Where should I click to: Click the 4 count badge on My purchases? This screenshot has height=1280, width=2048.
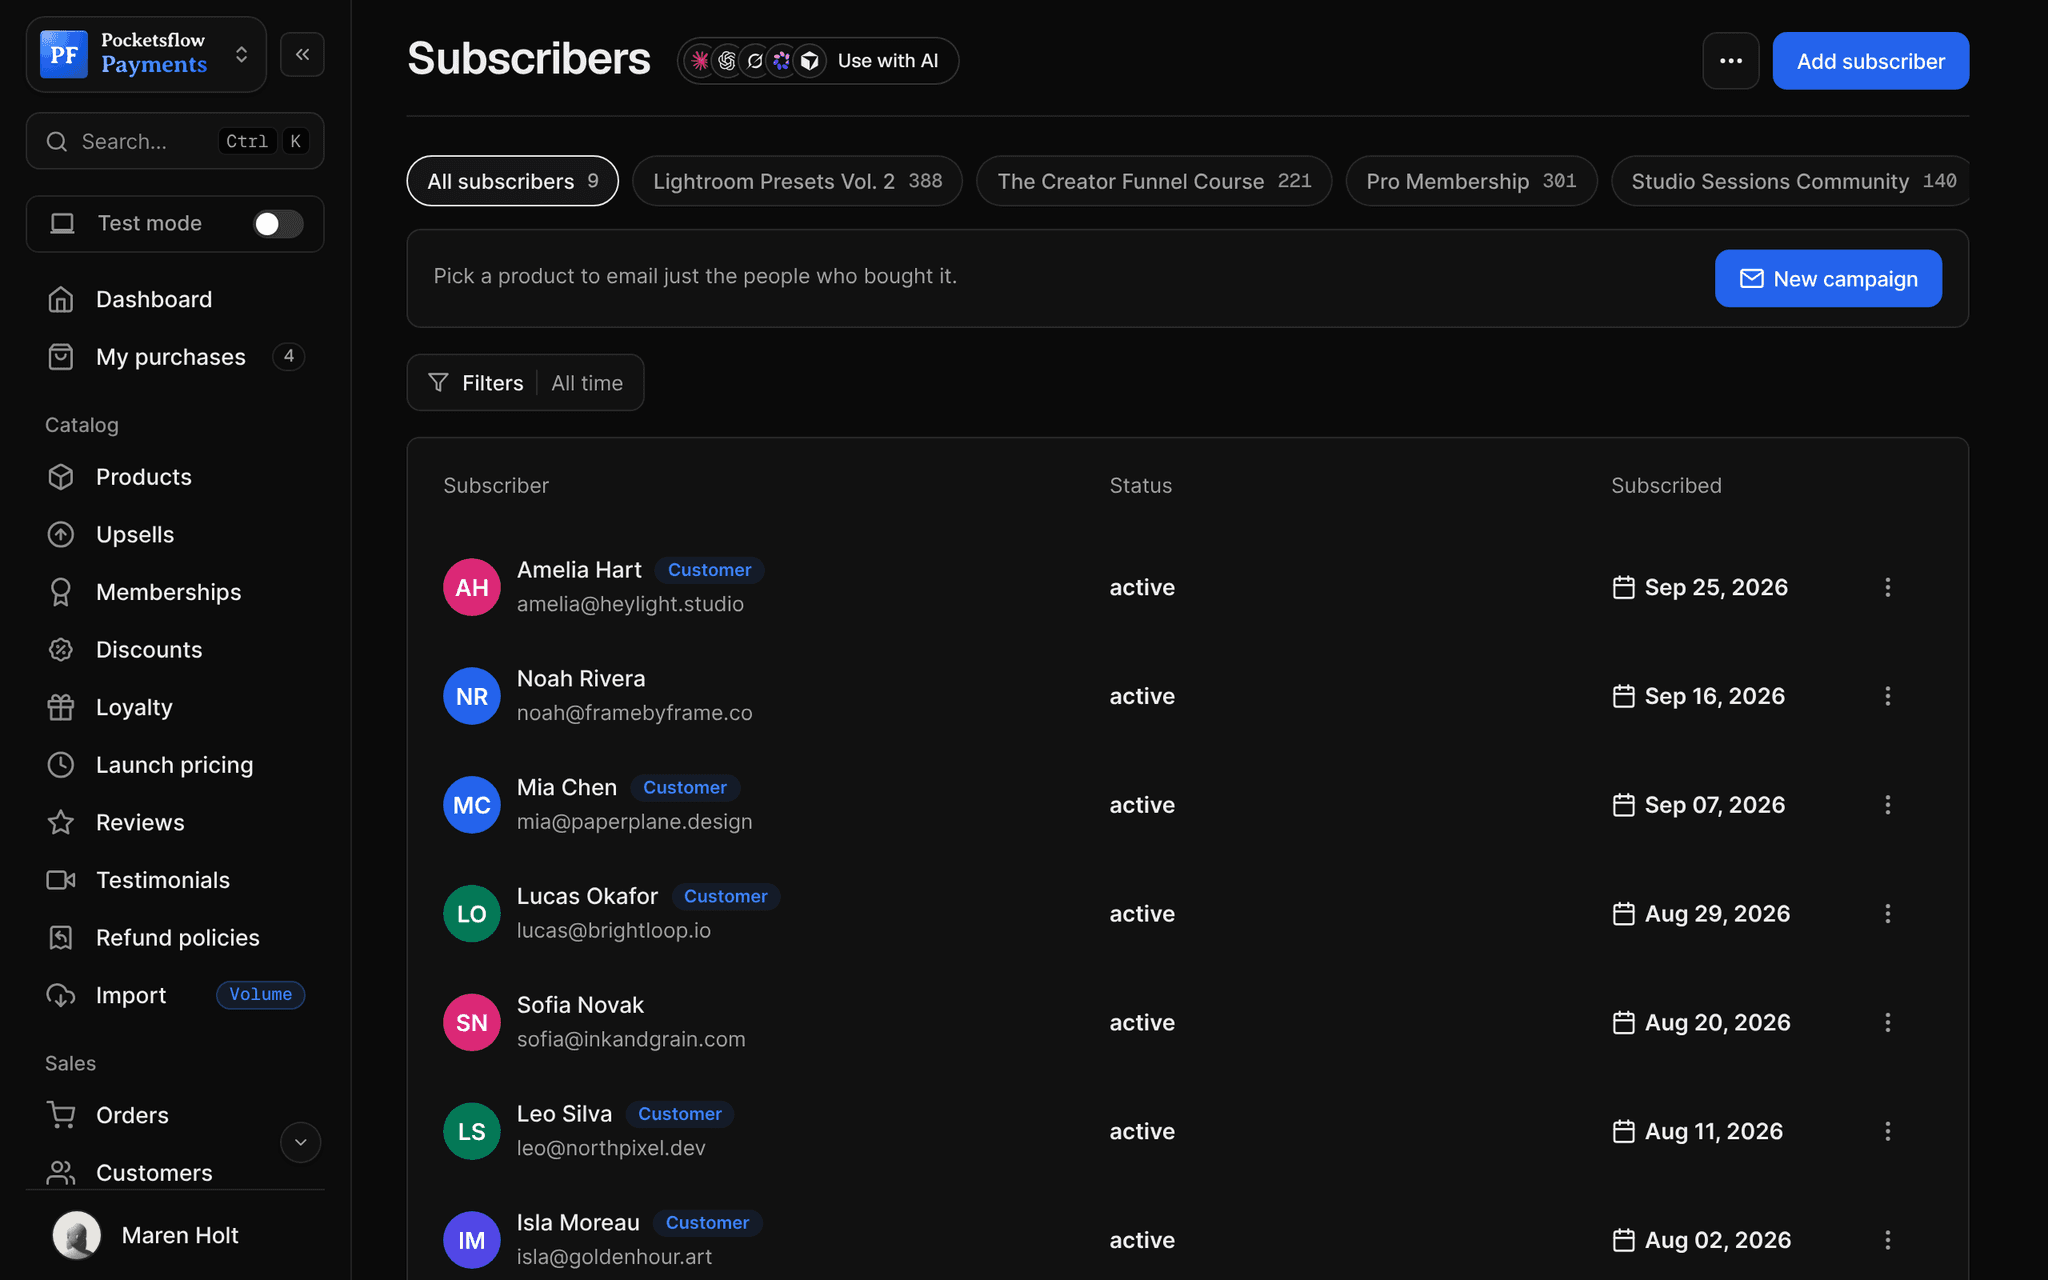pyautogui.click(x=288, y=356)
